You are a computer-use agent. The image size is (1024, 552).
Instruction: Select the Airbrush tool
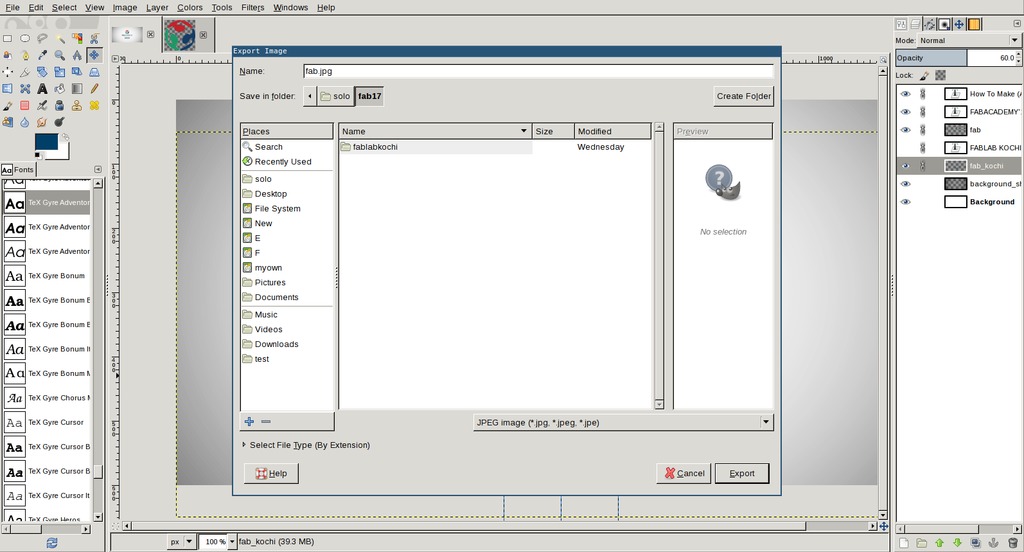click(42, 105)
